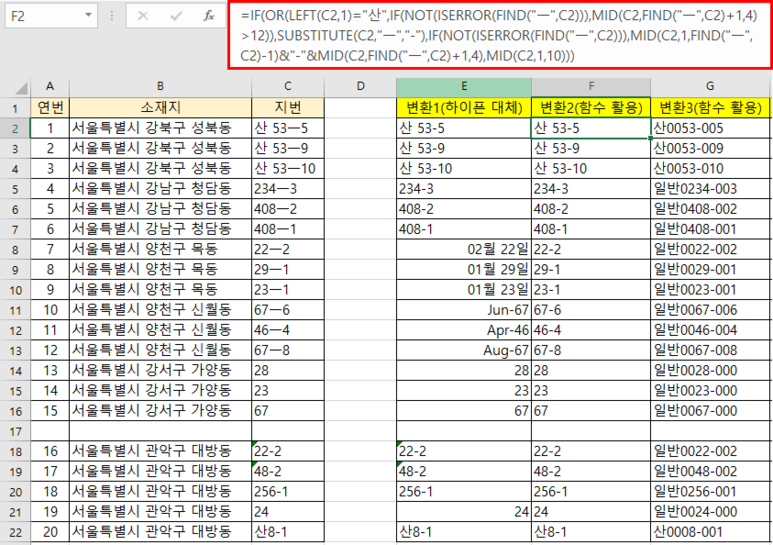
Task: Select cell C5 containing 234—3
Action: [x=288, y=189]
